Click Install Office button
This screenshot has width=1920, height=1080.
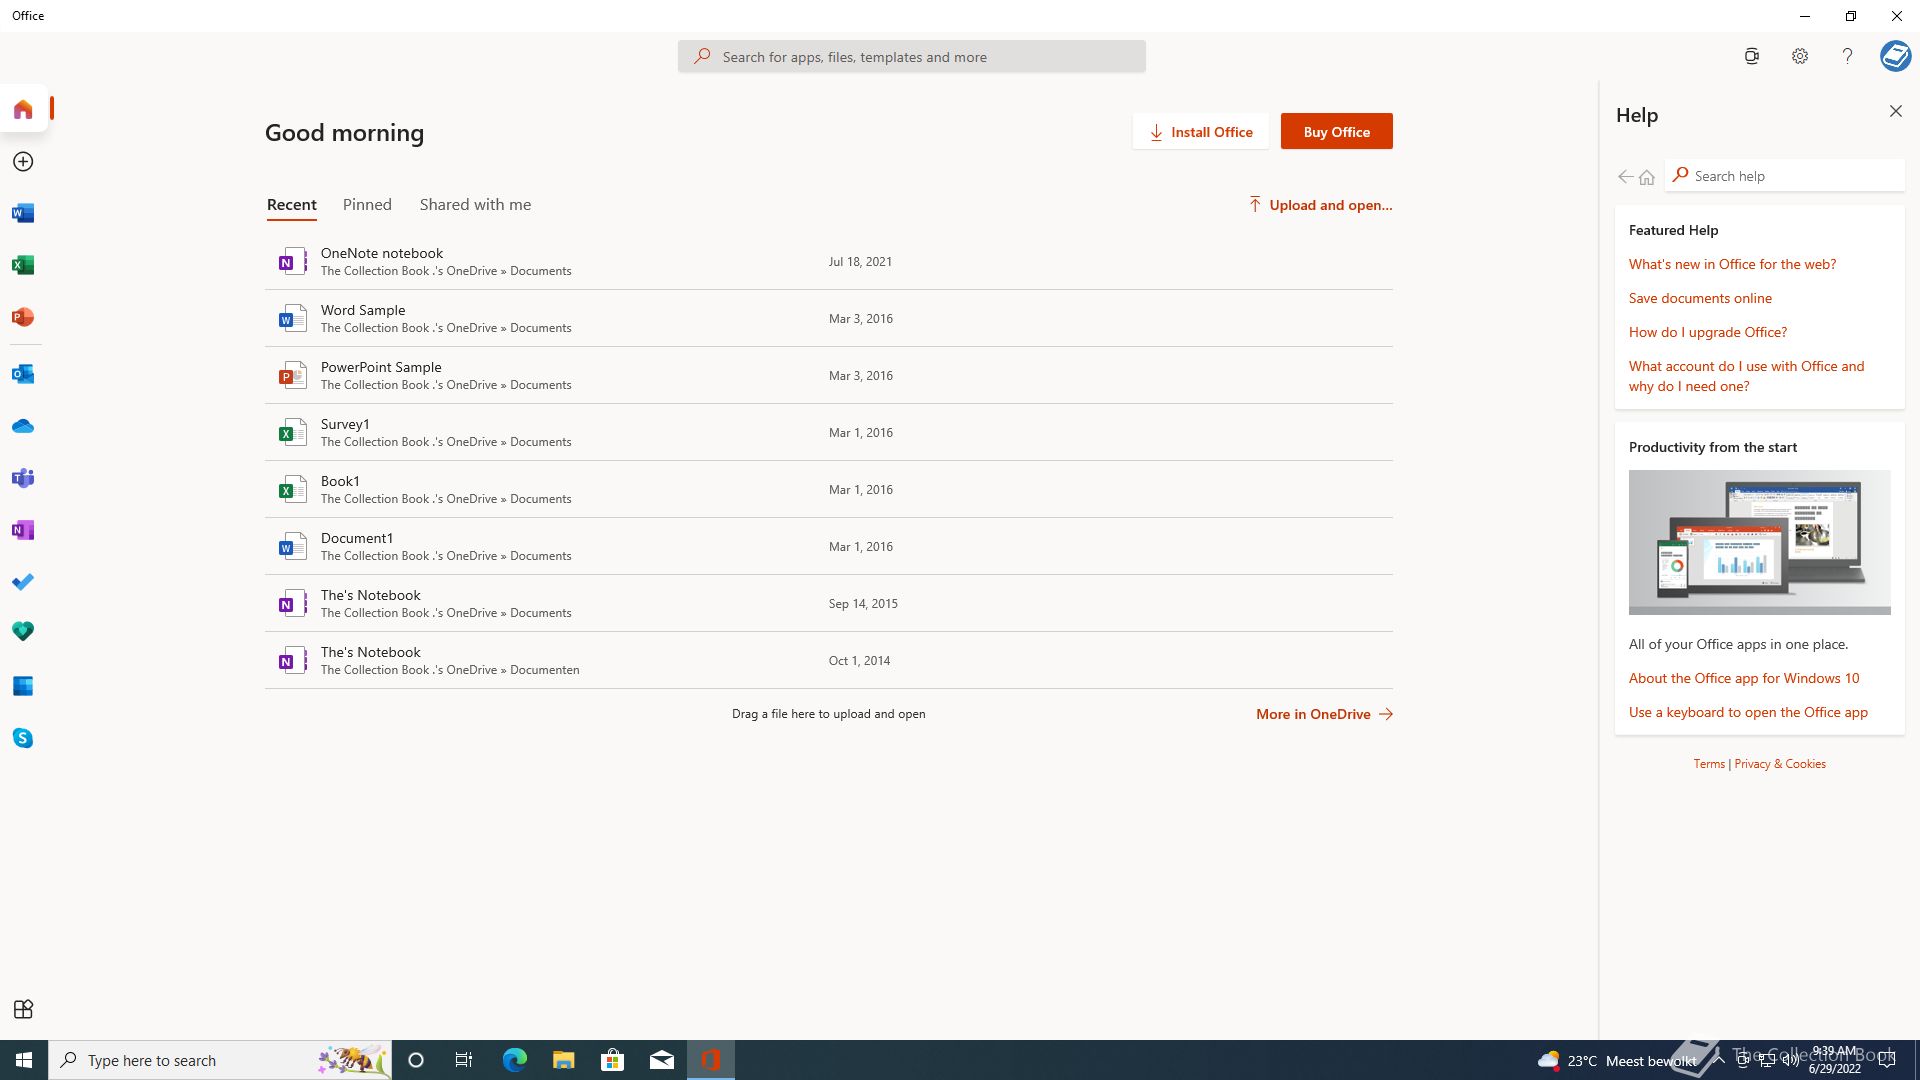[1201, 131]
